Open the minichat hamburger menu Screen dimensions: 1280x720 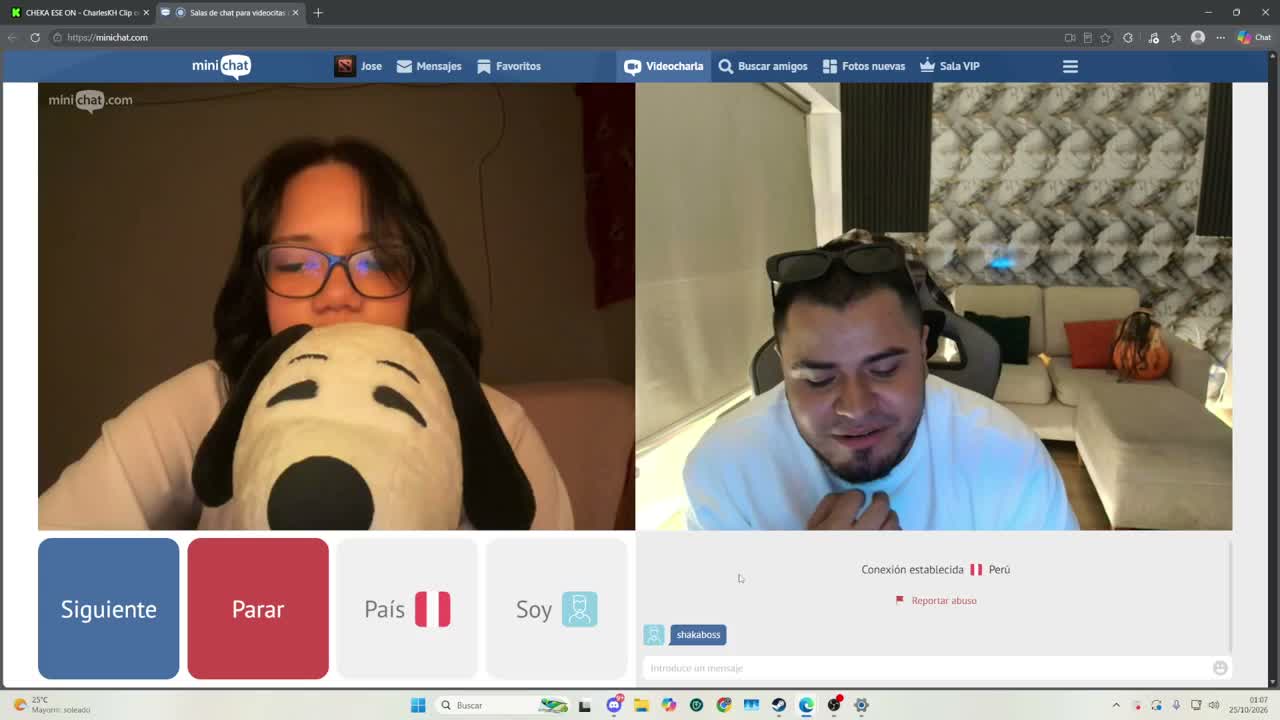[x=1070, y=66]
